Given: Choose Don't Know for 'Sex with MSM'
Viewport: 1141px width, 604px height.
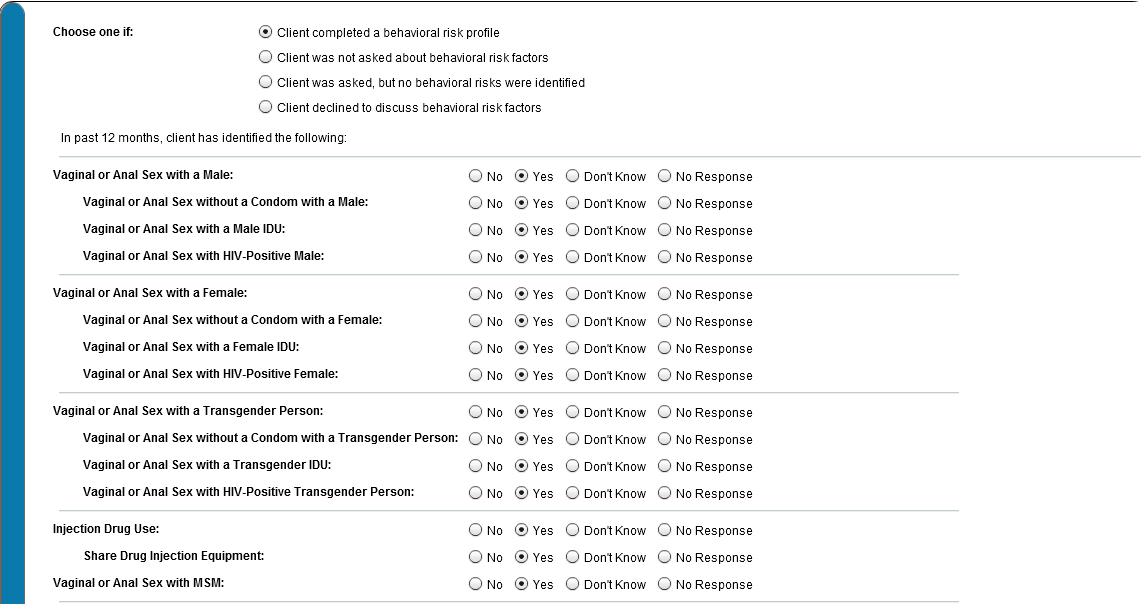Looking at the screenshot, I should (x=572, y=584).
